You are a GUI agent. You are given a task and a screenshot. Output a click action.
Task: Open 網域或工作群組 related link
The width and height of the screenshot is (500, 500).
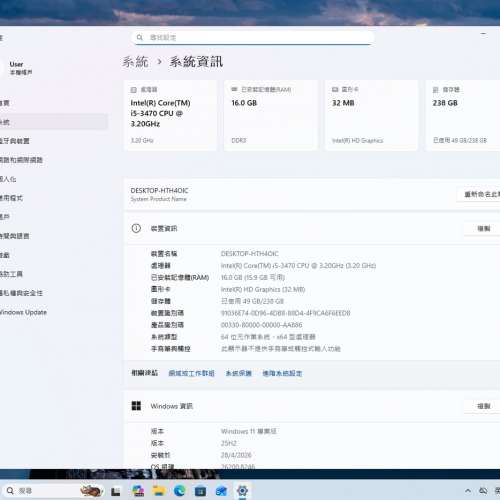pos(191,373)
